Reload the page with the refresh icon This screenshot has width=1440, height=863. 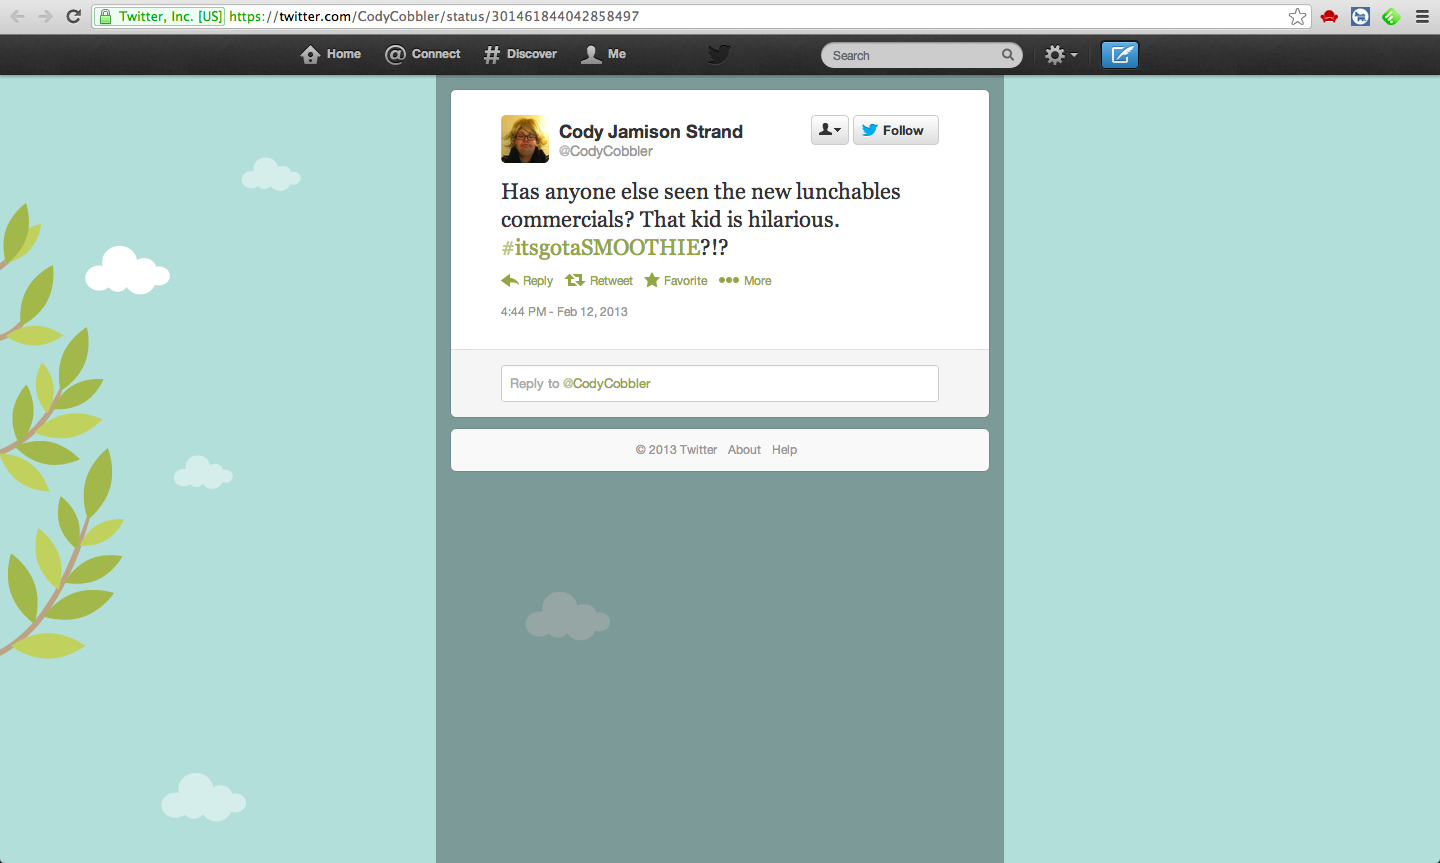(x=73, y=16)
